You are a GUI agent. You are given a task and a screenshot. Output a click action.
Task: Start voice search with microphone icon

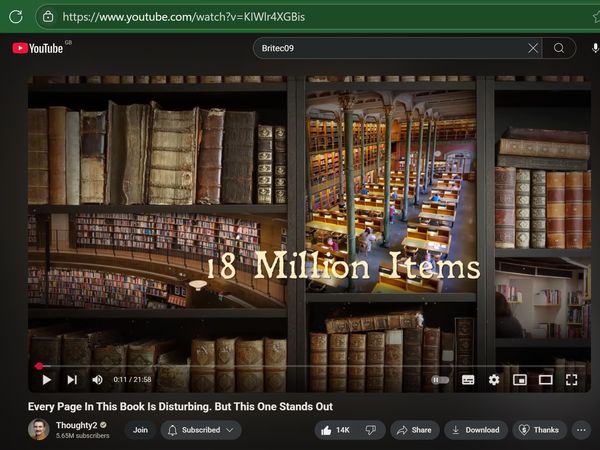595,48
